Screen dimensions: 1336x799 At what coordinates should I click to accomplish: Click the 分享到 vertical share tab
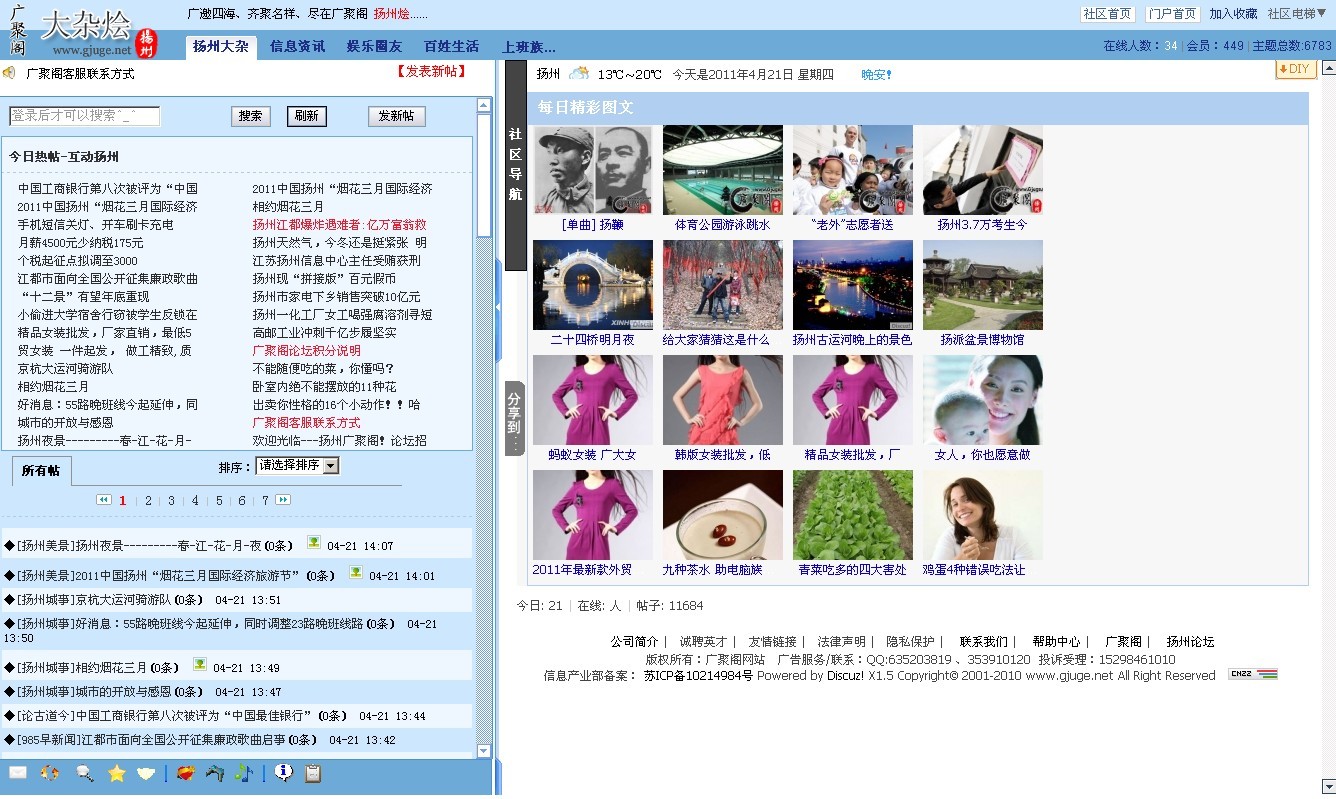pos(514,418)
